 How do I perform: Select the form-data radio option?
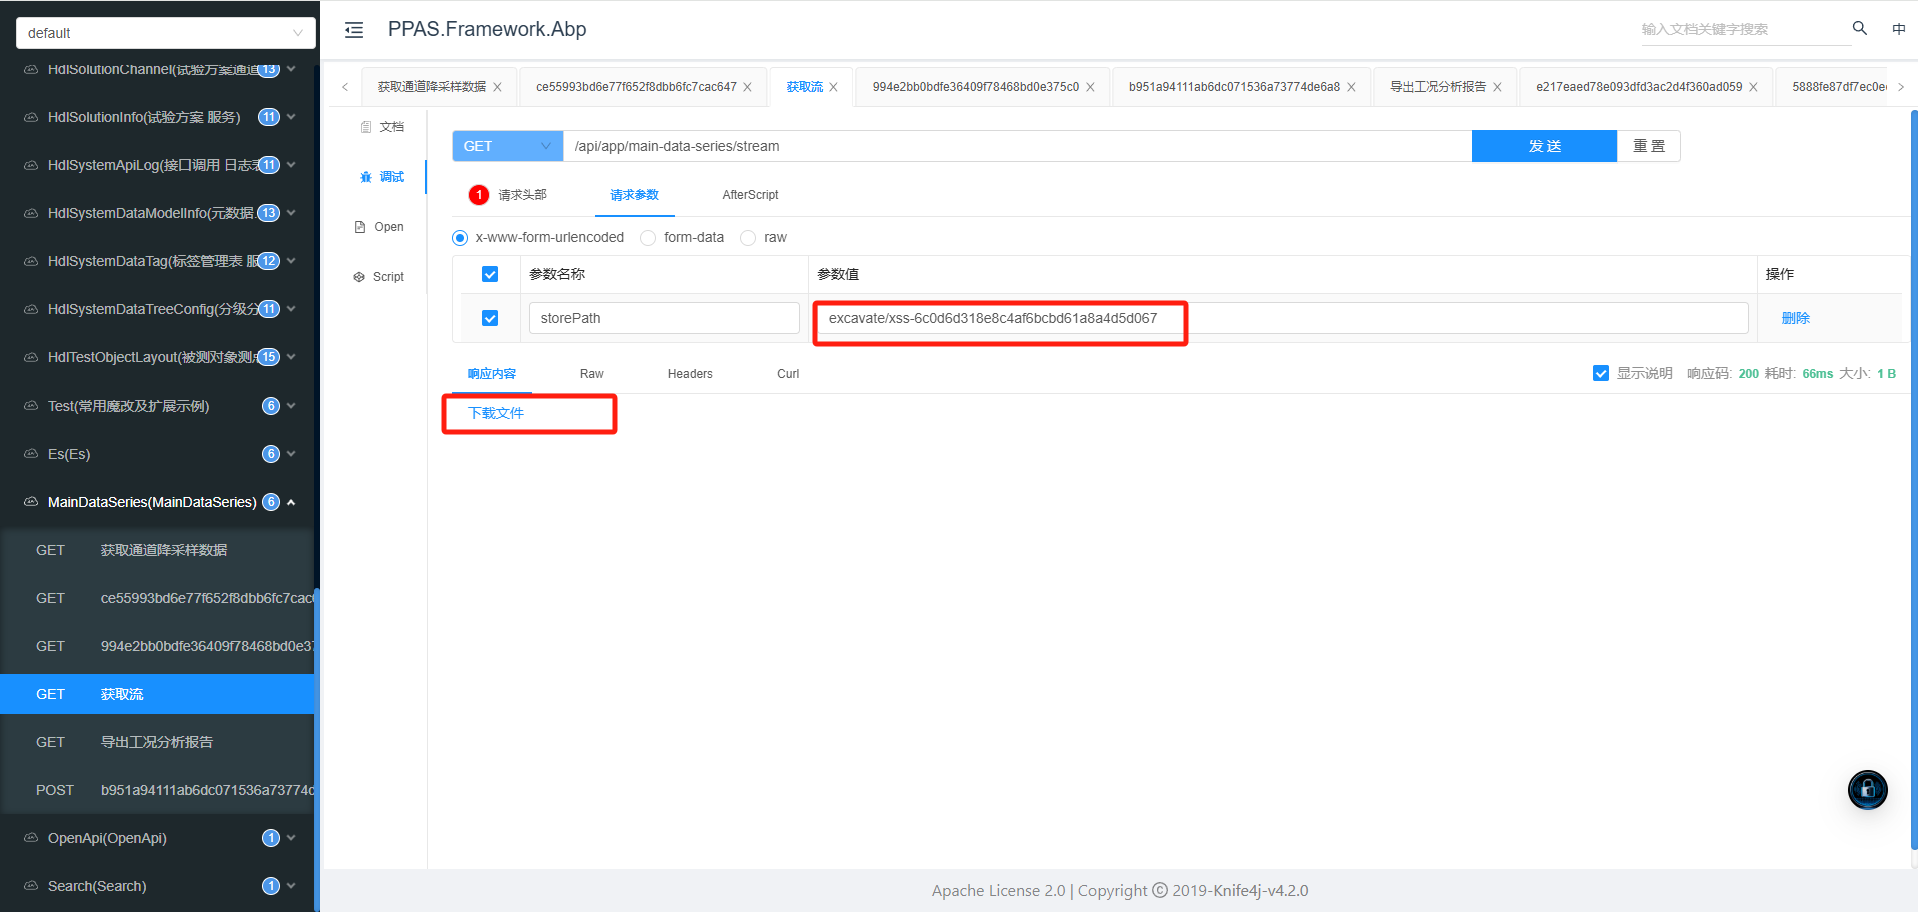coord(648,238)
